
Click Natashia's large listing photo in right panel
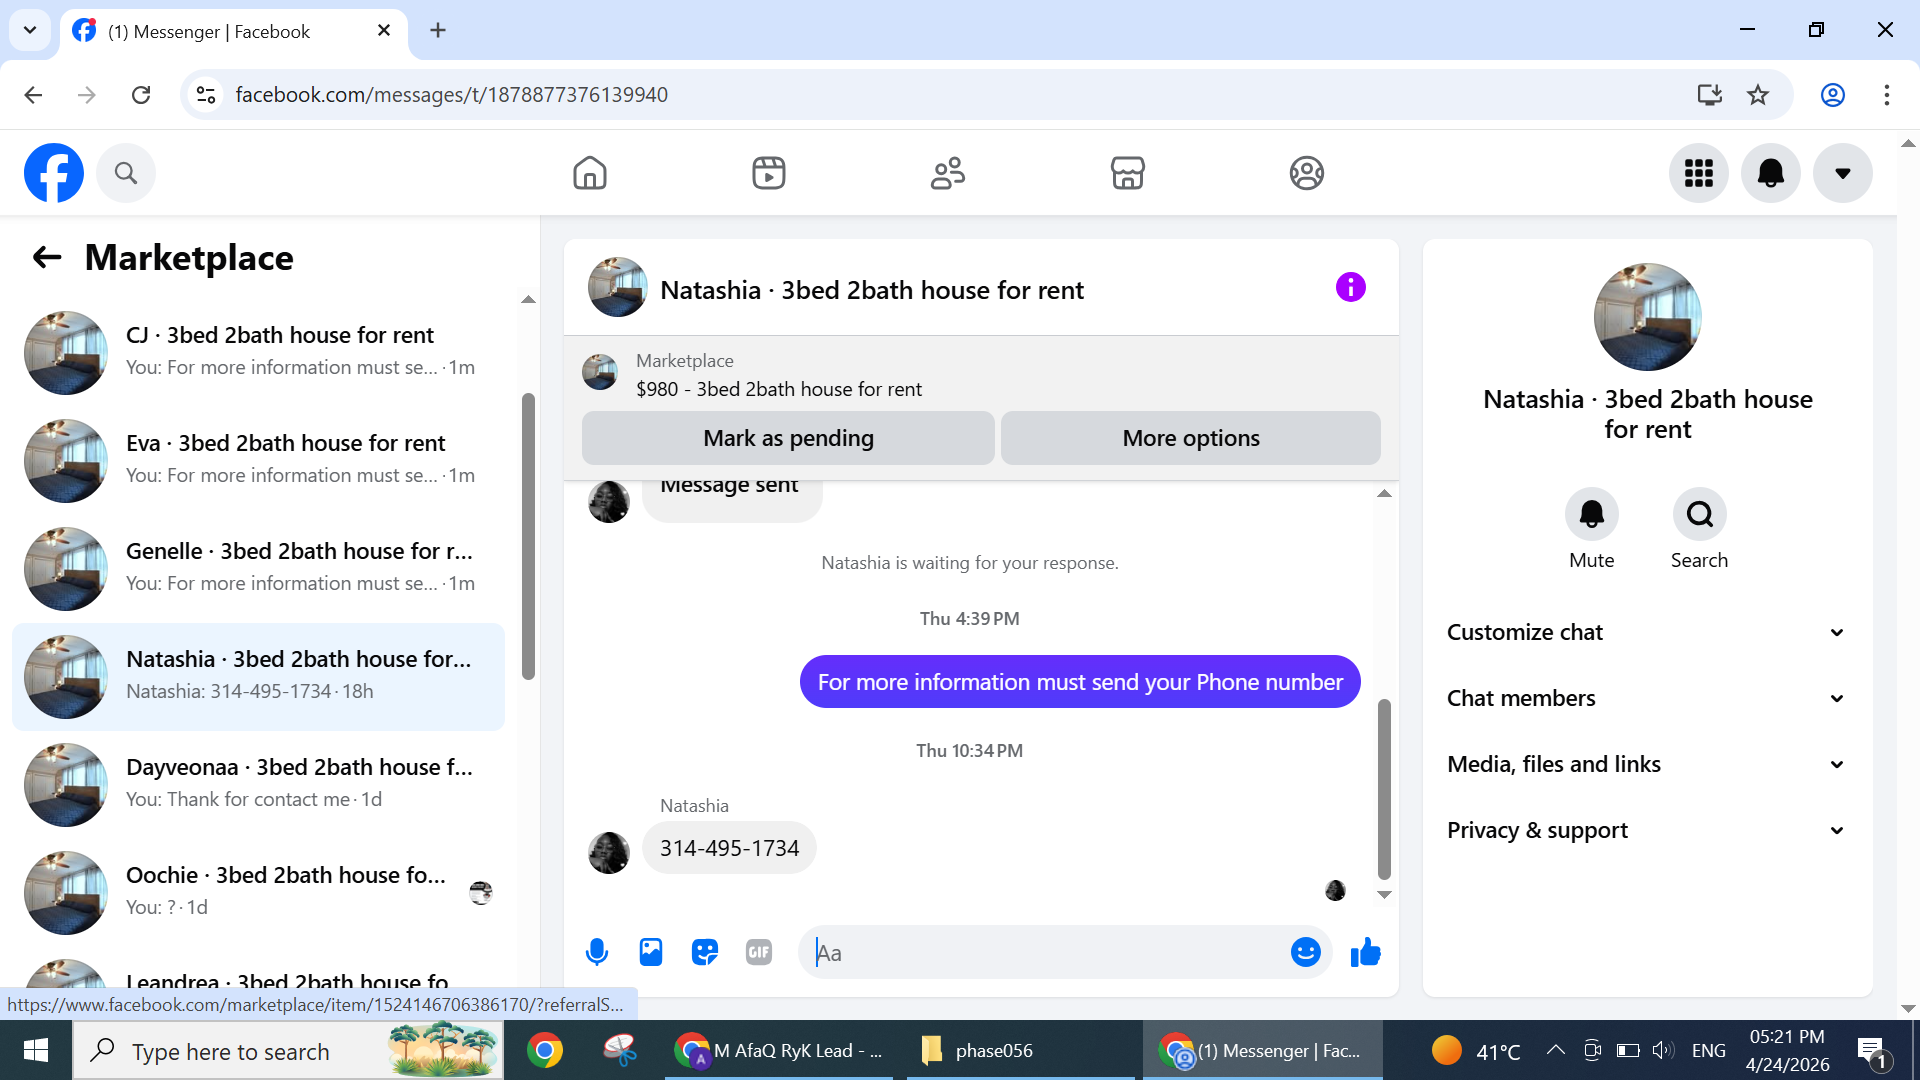(1647, 317)
